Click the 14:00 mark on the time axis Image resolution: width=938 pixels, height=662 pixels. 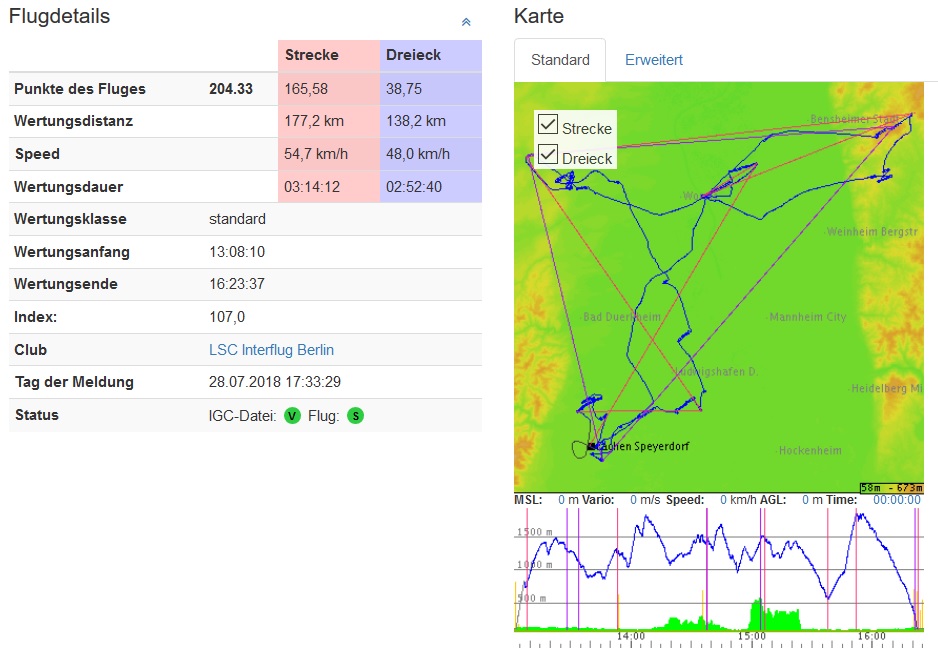630,636
